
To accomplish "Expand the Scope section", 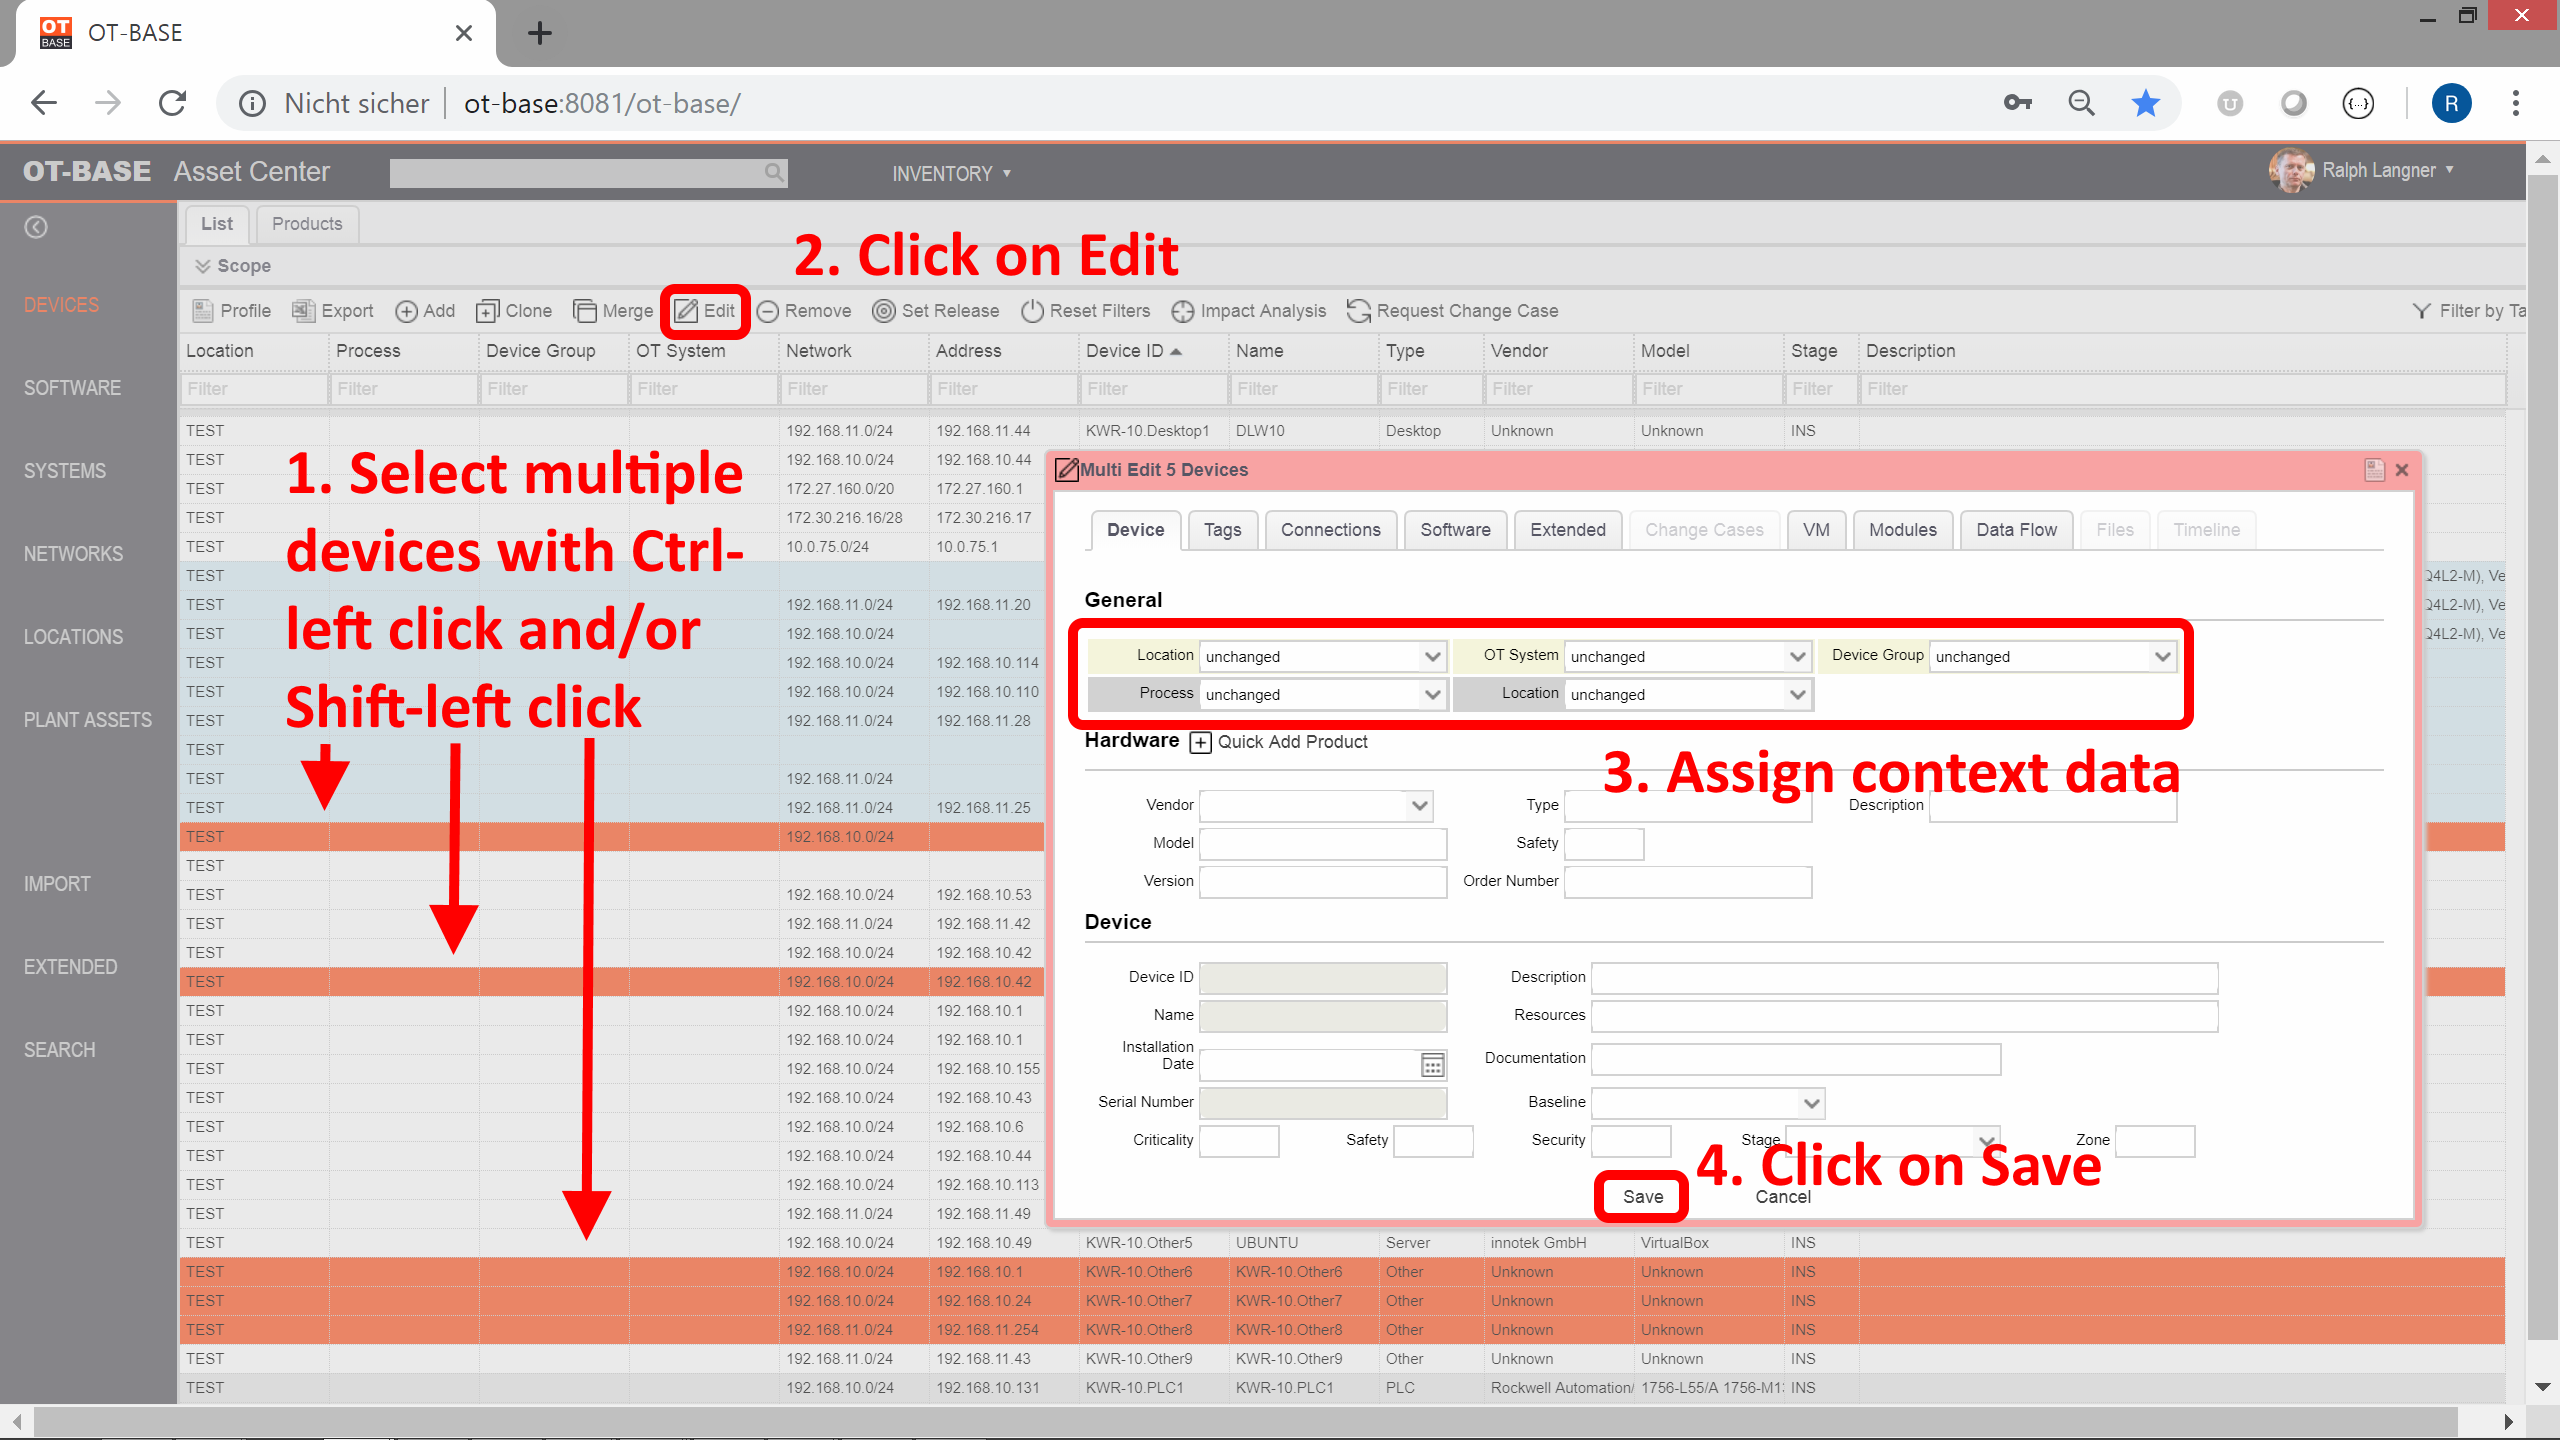I will coord(233,266).
